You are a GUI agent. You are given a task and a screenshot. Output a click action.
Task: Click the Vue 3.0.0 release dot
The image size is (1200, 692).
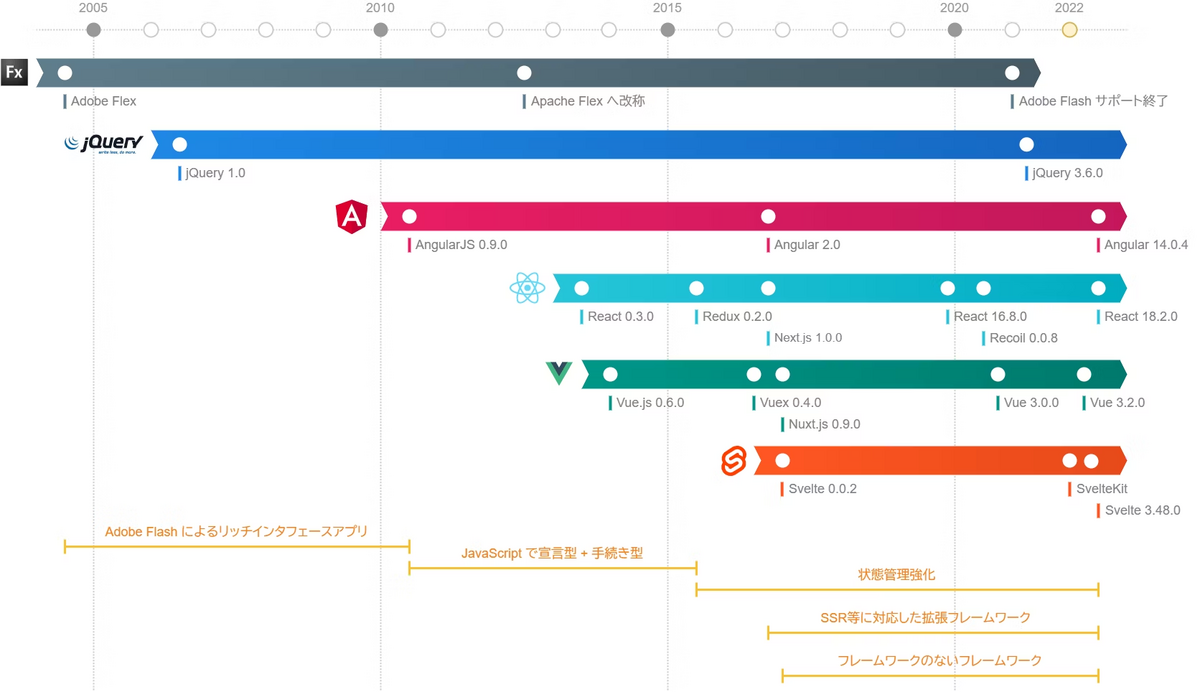[x=998, y=375]
